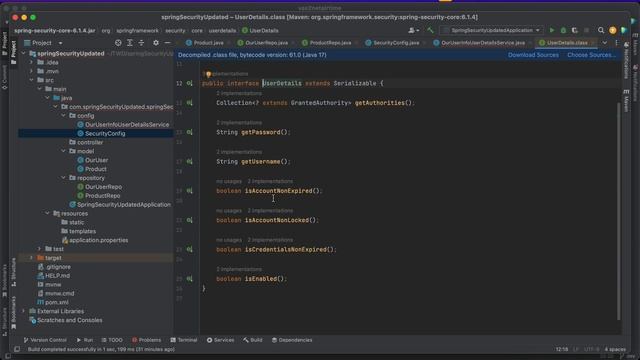Image resolution: width=640 pixels, height=360 pixels.
Task: Open Project panel settings gear
Action: (156, 43)
